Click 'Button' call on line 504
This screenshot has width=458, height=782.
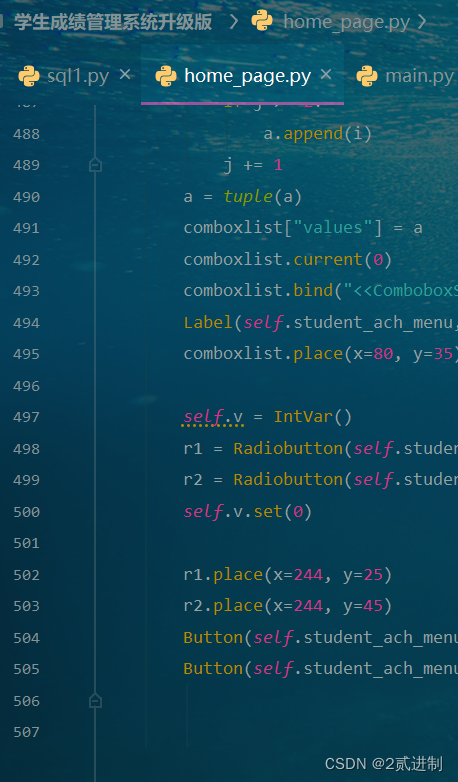tap(213, 638)
